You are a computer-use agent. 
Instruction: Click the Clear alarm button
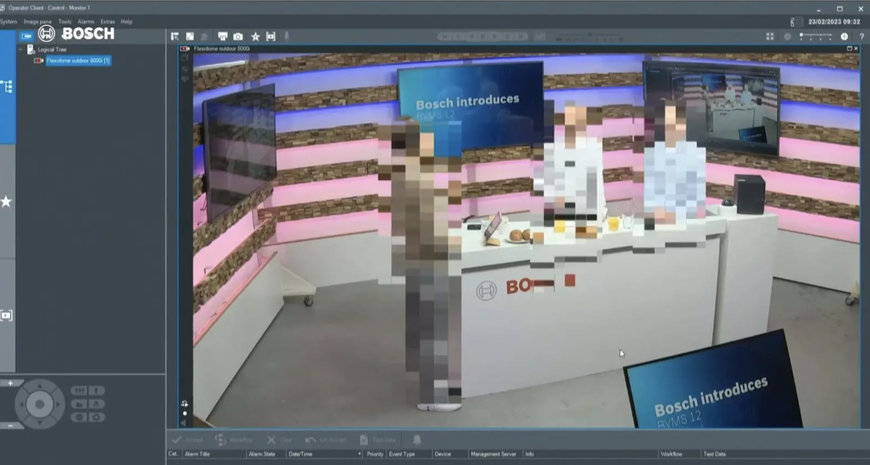tap(279, 440)
